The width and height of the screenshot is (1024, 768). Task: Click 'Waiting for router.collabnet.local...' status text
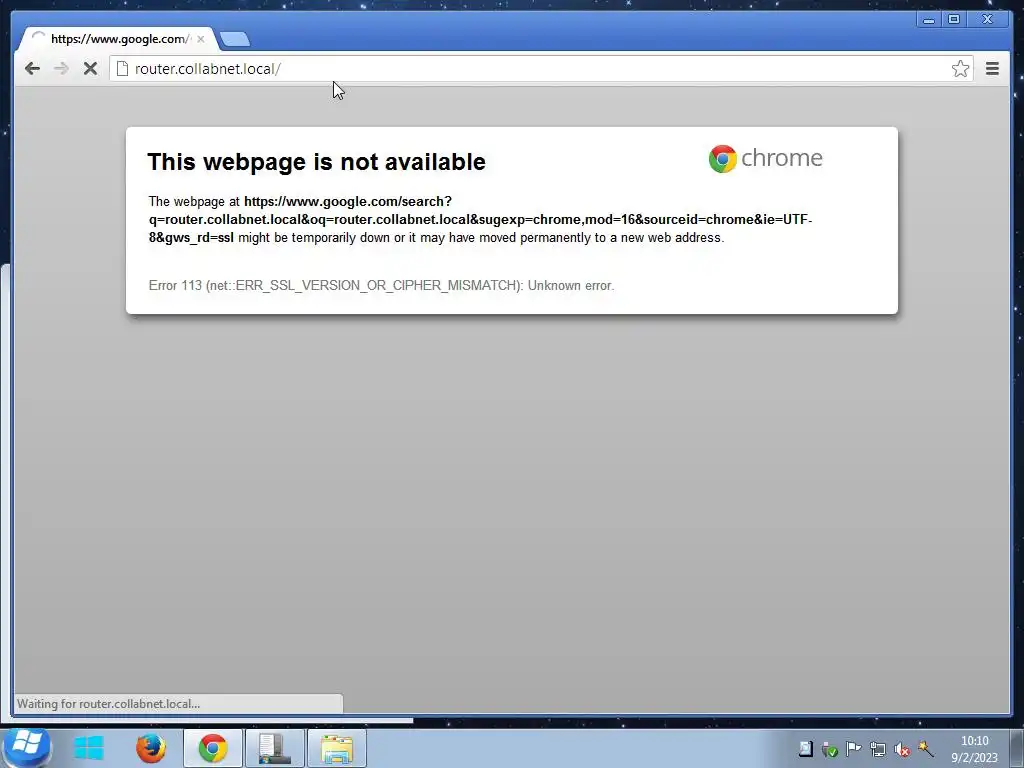click(108, 704)
